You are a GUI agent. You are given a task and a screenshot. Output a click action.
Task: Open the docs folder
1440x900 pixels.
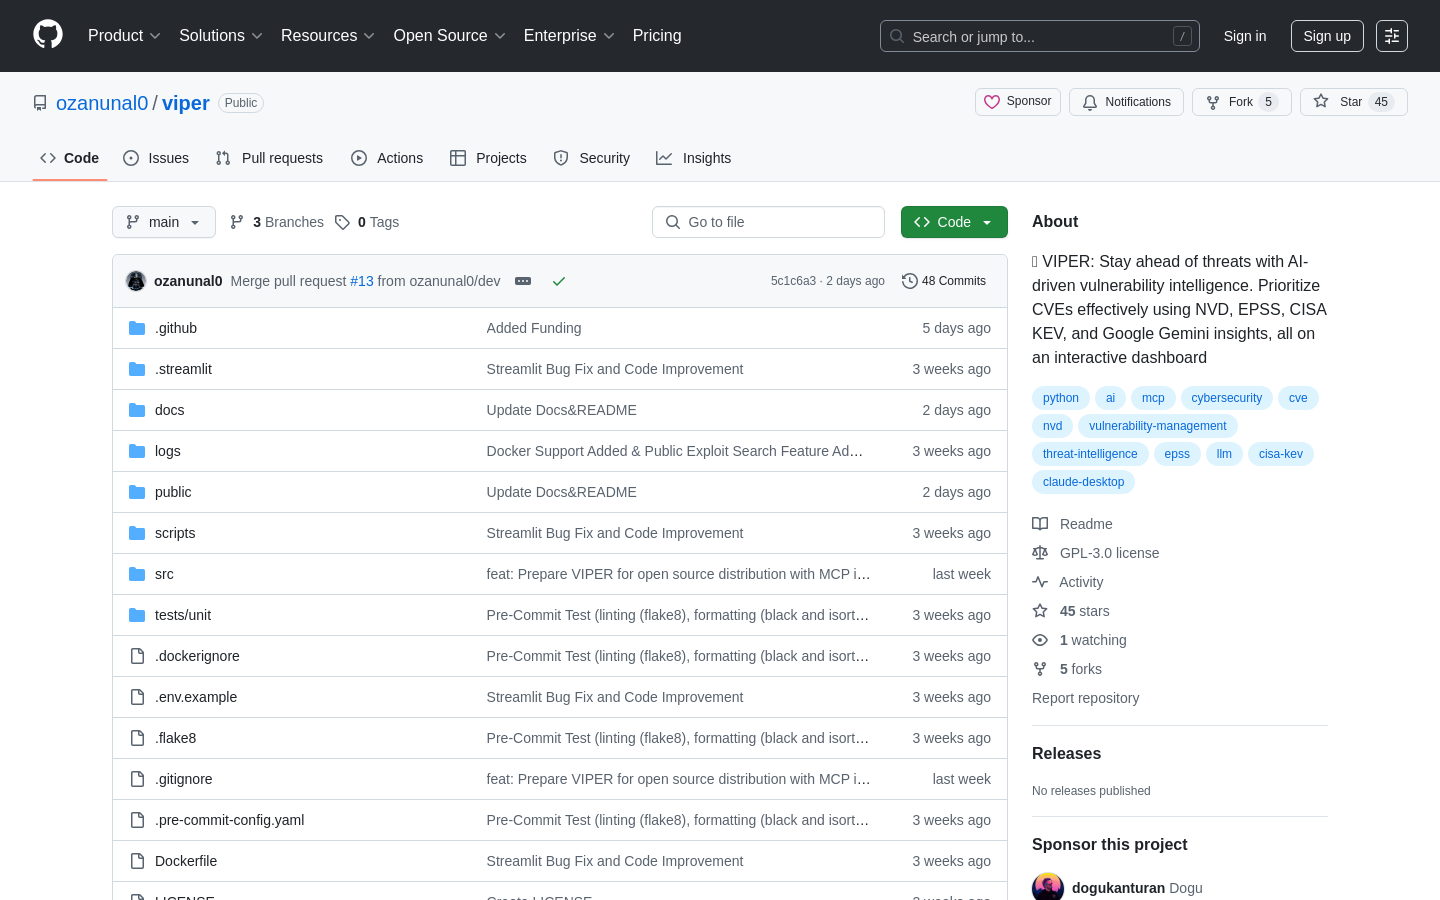tap(169, 410)
